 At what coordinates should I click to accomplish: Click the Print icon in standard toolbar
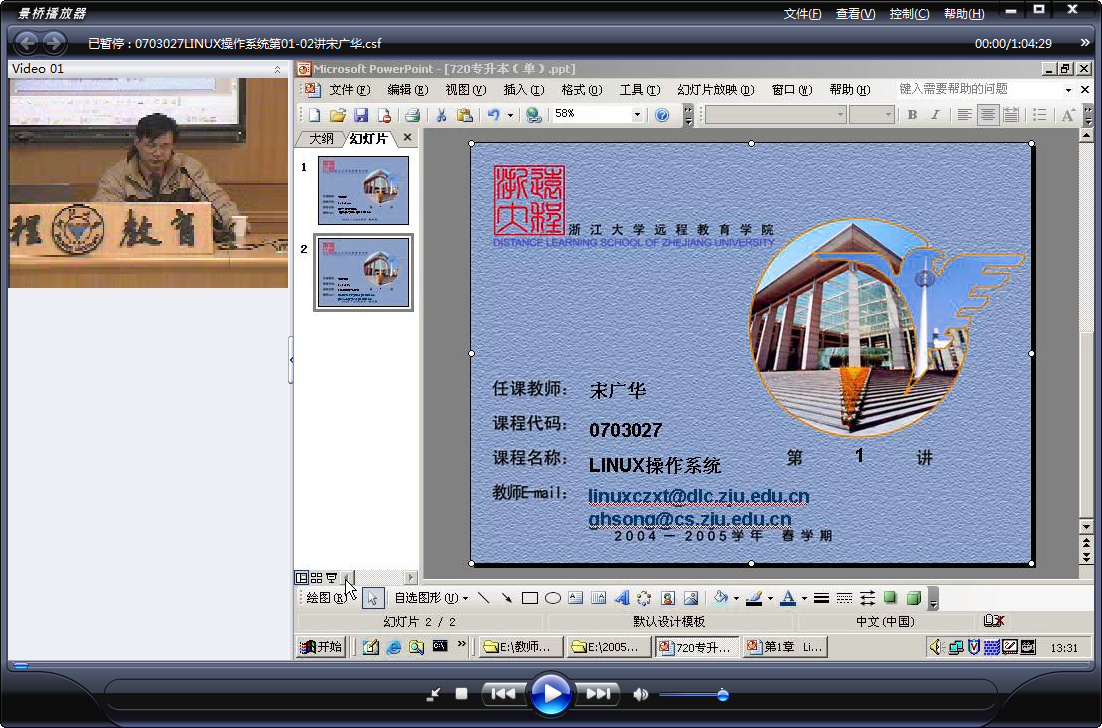tap(413, 115)
